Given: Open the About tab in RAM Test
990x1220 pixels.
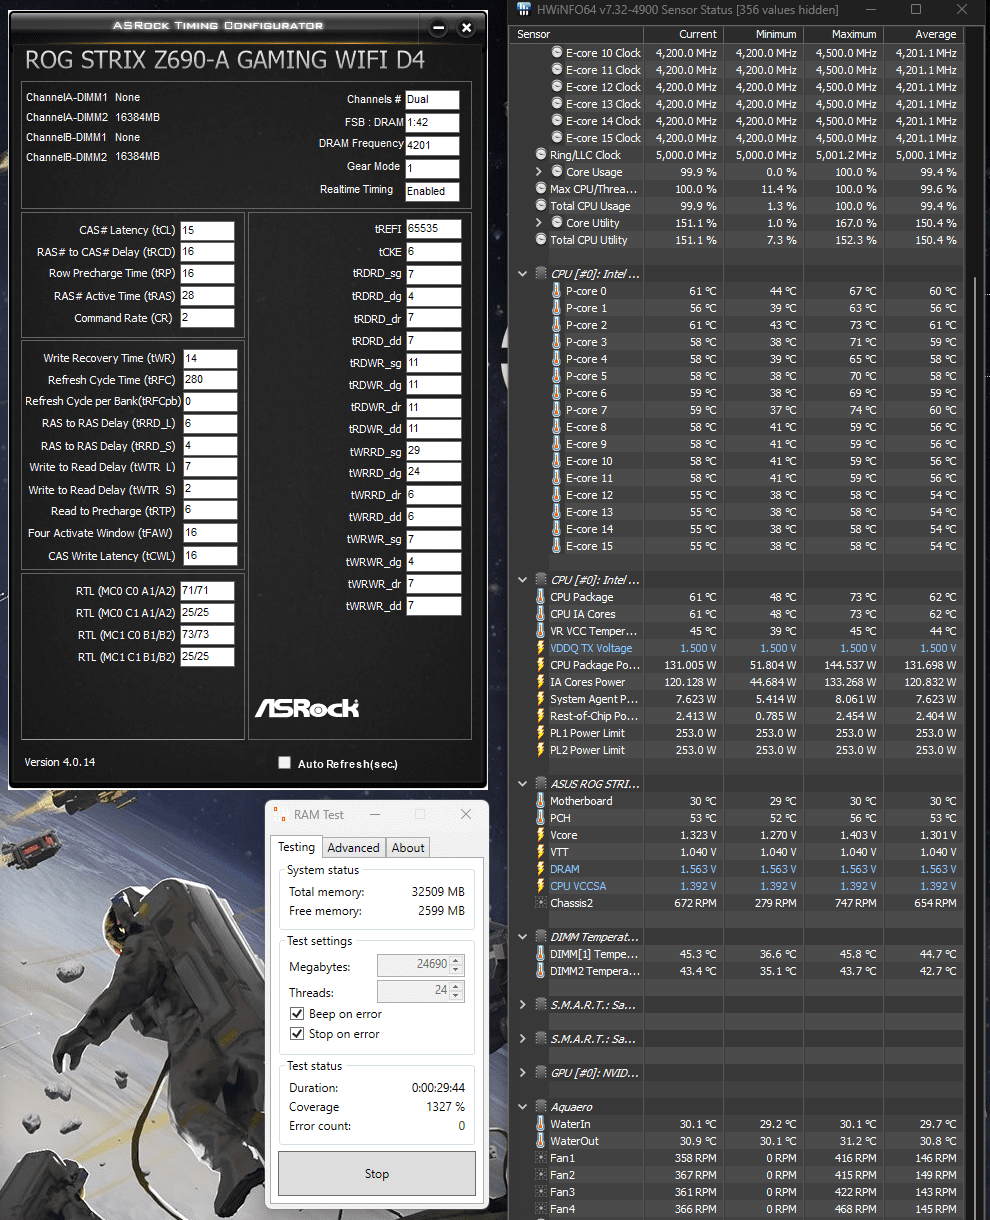Looking at the screenshot, I should pyautogui.click(x=408, y=848).
